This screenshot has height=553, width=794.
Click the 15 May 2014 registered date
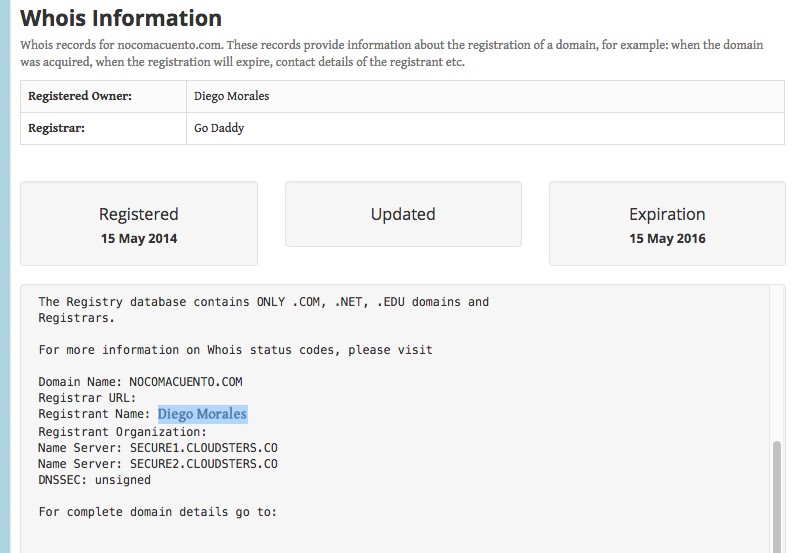point(139,239)
